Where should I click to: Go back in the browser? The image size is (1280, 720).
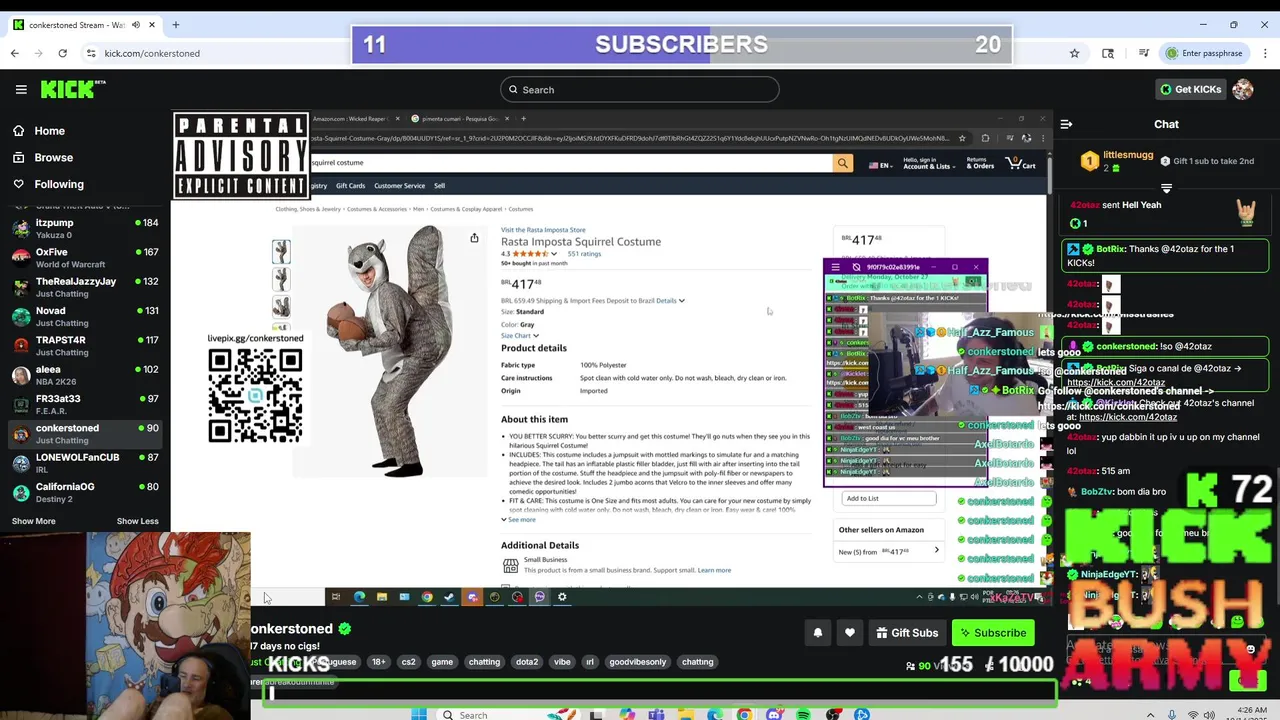coord(14,53)
